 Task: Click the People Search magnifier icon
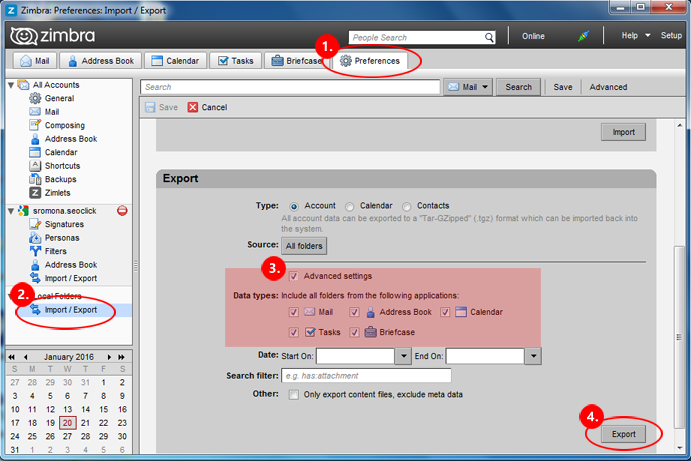(x=489, y=37)
